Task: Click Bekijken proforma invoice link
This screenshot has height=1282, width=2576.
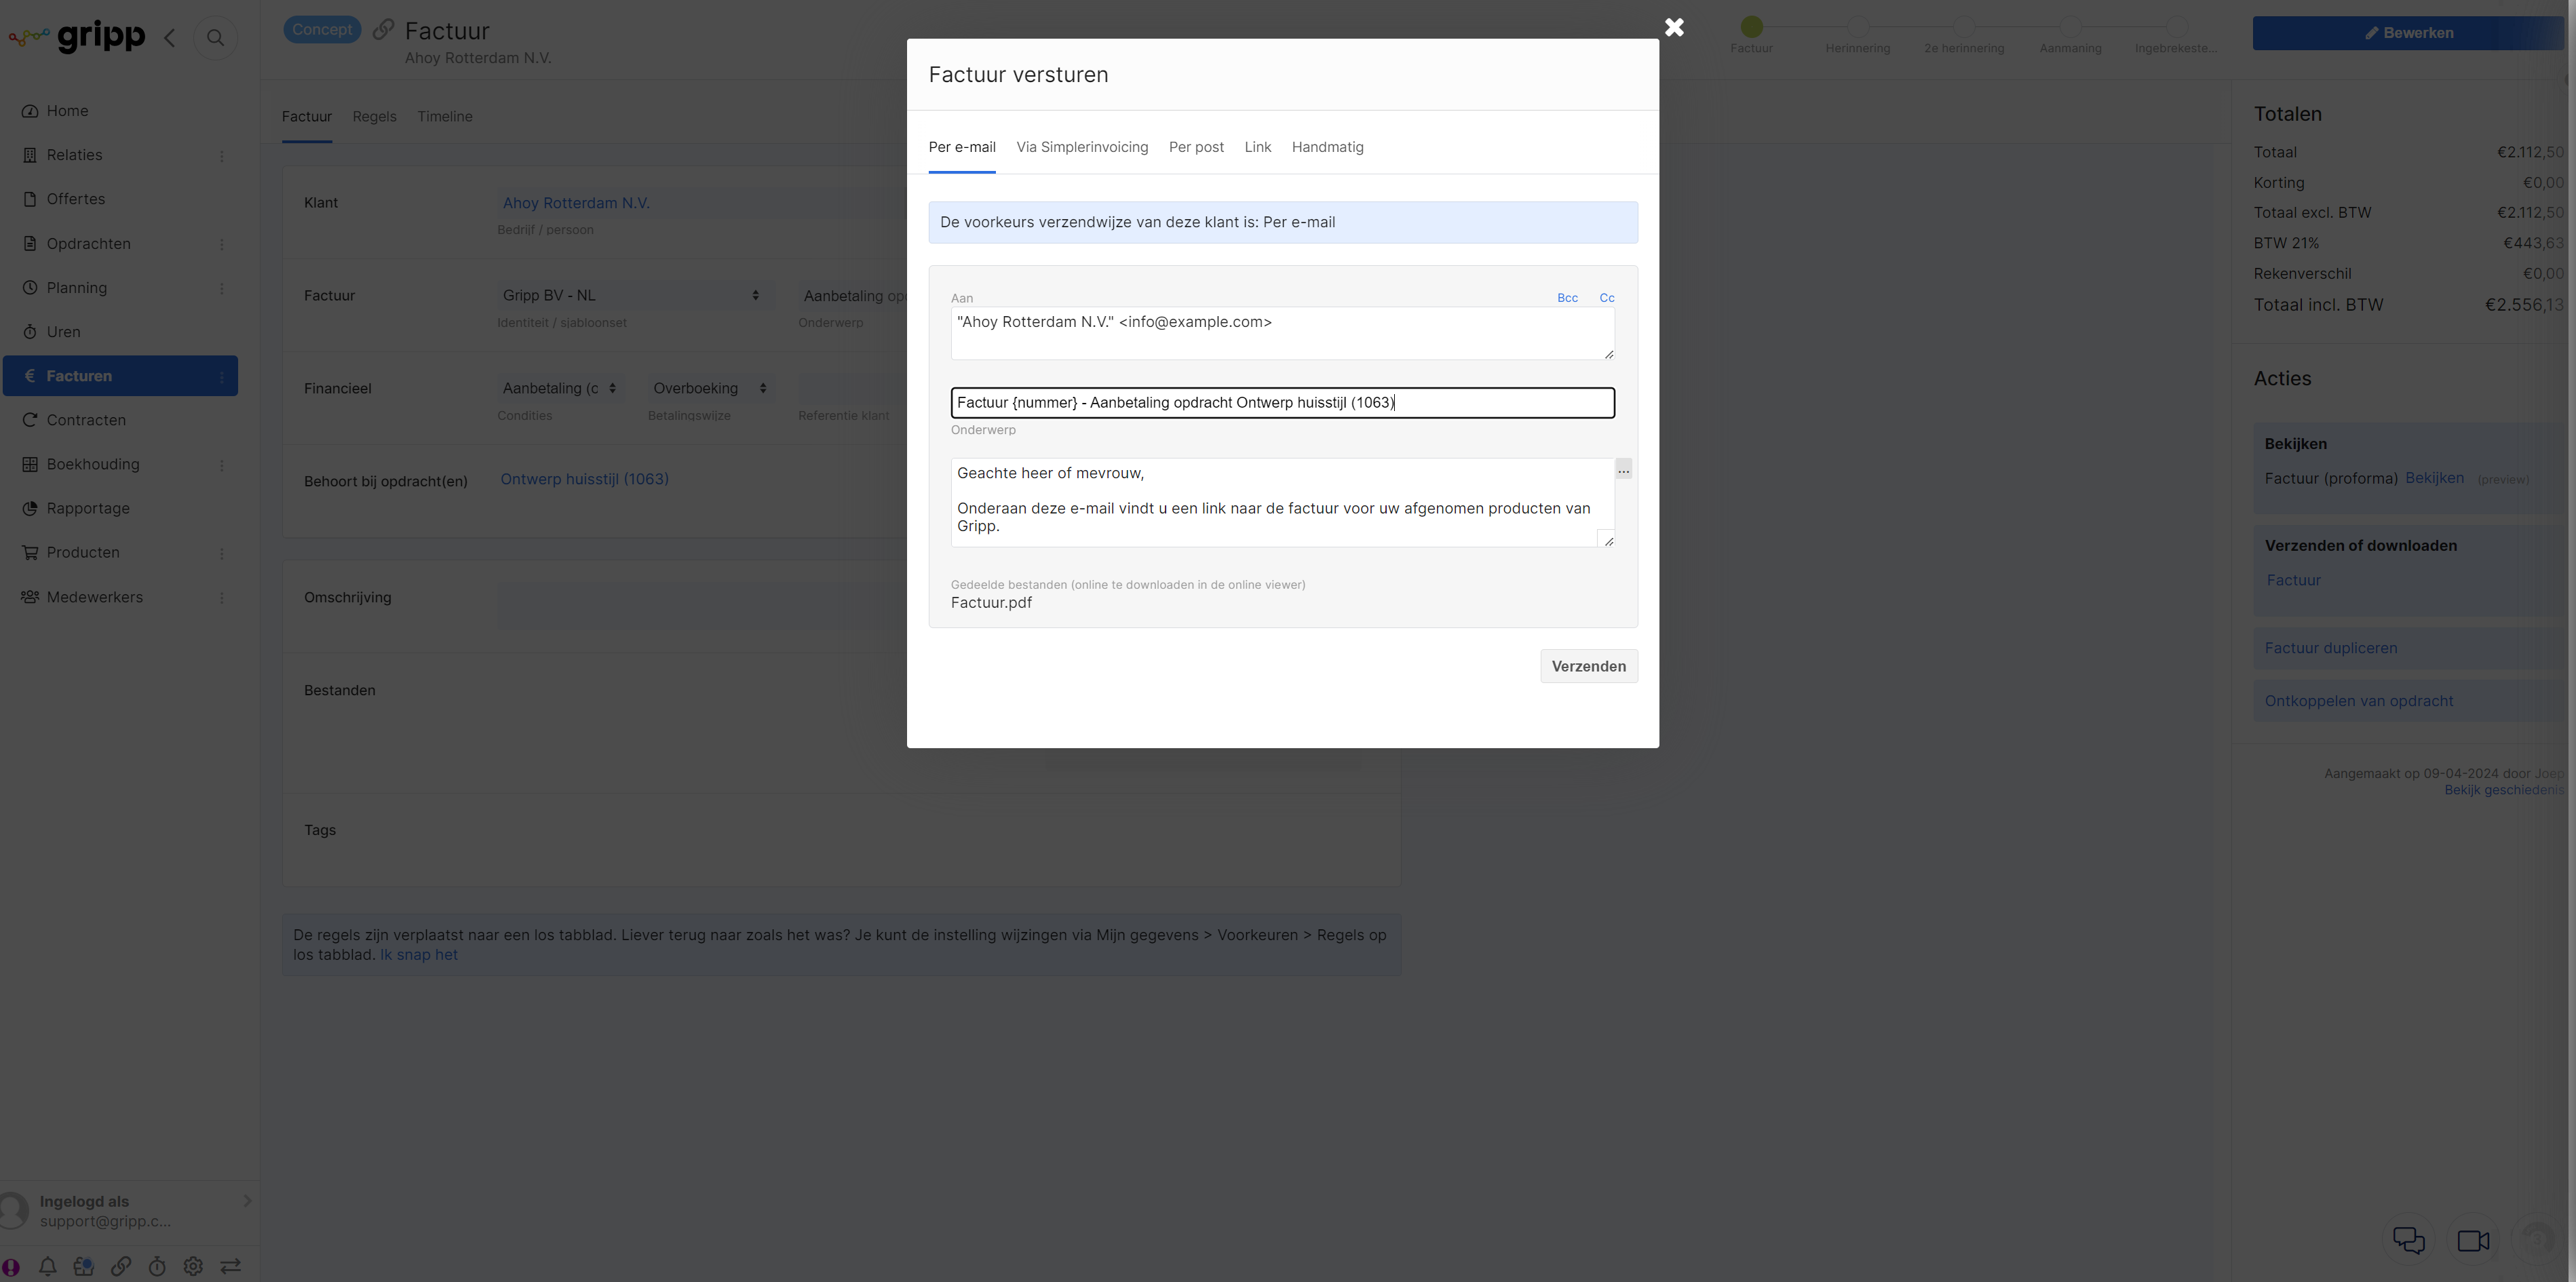Action: [x=2434, y=478]
